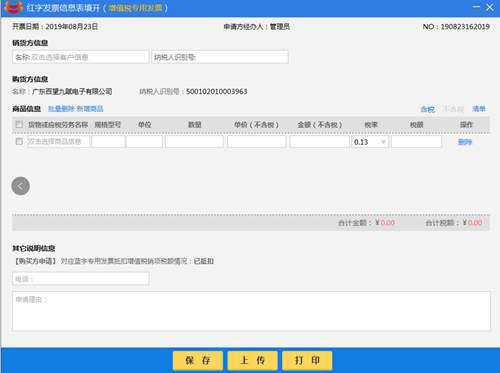The height and width of the screenshot is (373, 500).
Task: Click the 数量 column header
Action: point(195,125)
